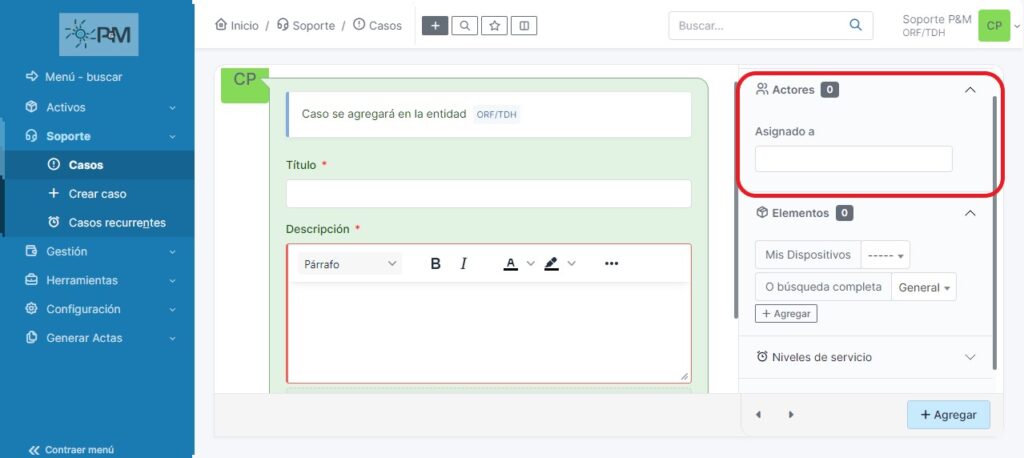Click the Título text field

coord(488,194)
